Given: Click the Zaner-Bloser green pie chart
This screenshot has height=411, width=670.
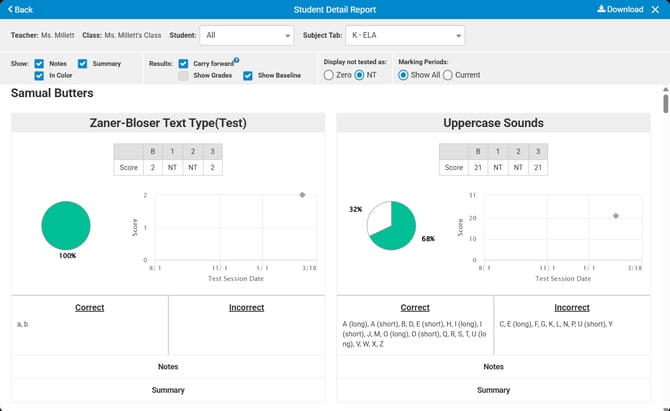Looking at the screenshot, I should pos(66,225).
